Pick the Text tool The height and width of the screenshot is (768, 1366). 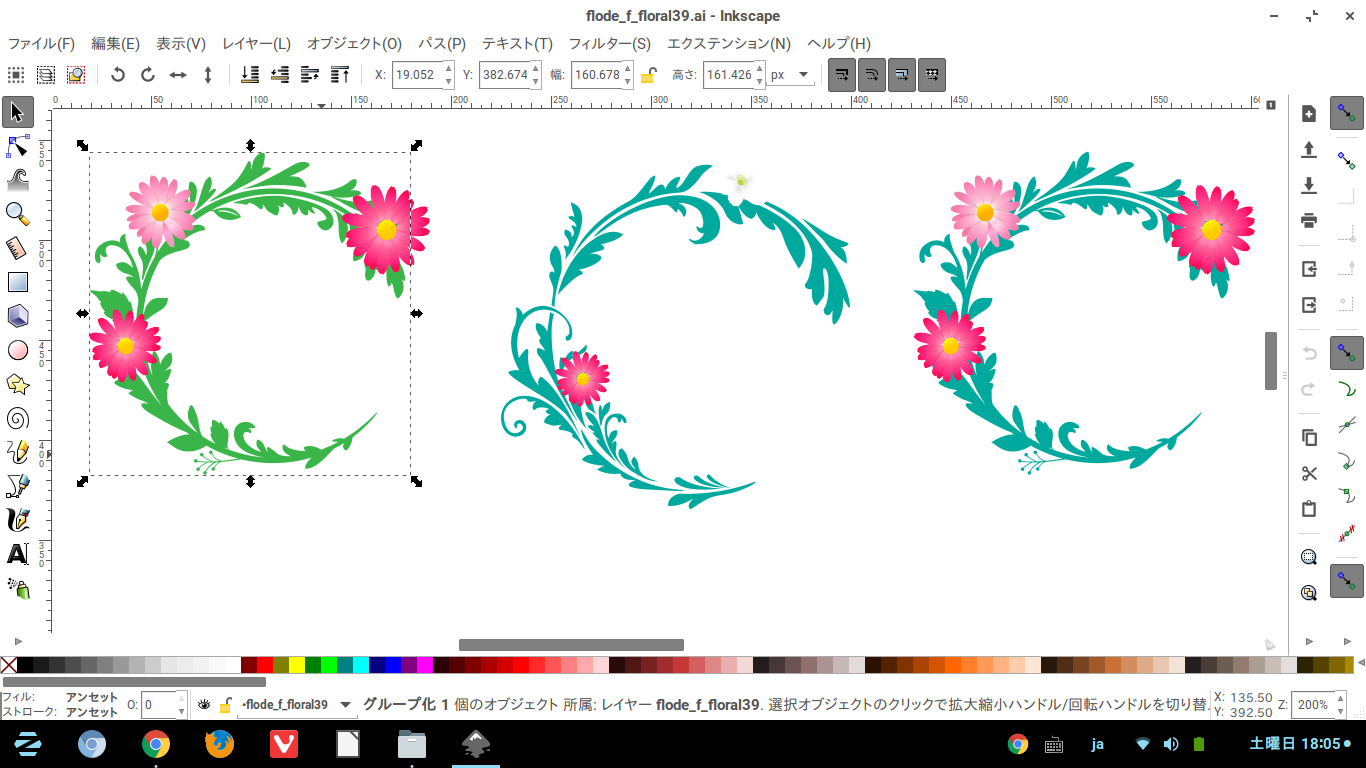point(18,554)
